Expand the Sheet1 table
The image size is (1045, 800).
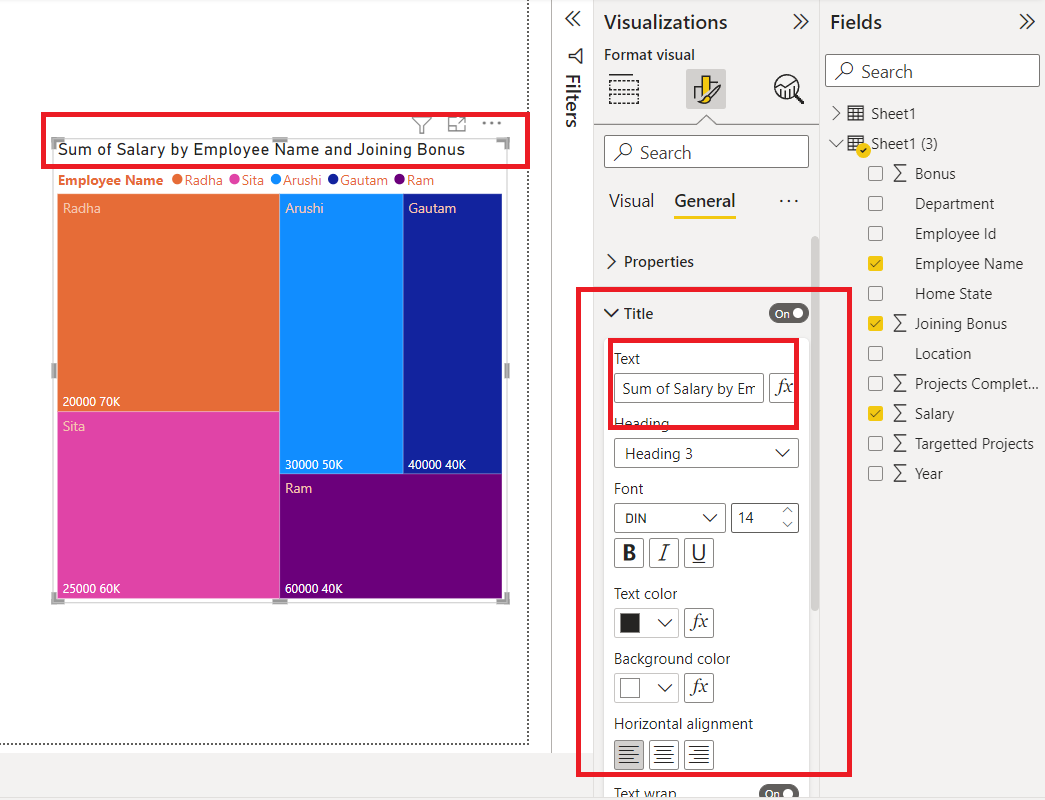coord(836,113)
